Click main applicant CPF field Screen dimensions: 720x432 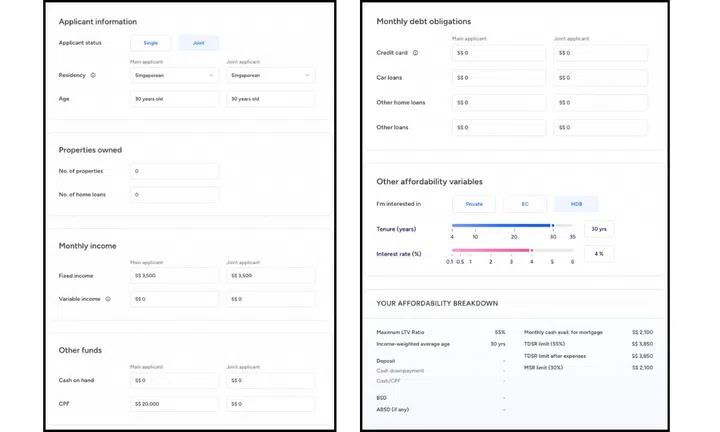[x=174, y=404]
